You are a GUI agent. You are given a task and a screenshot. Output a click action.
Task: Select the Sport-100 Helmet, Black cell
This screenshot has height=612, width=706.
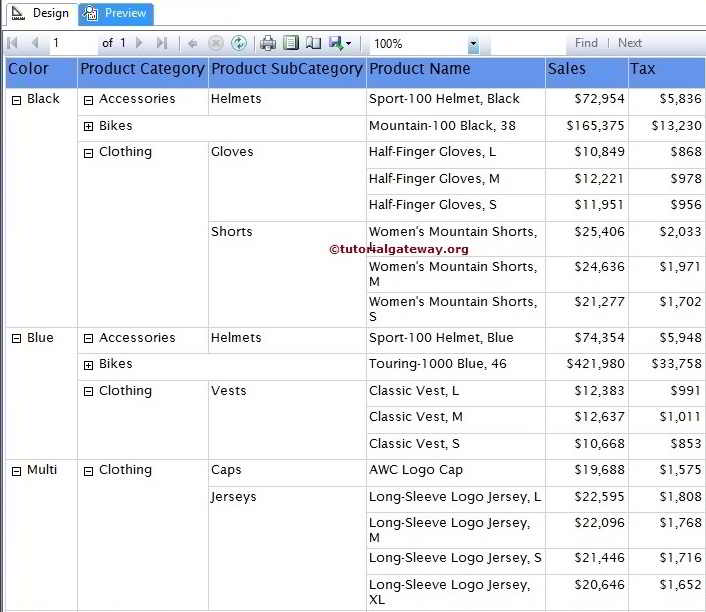click(x=456, y=102)
